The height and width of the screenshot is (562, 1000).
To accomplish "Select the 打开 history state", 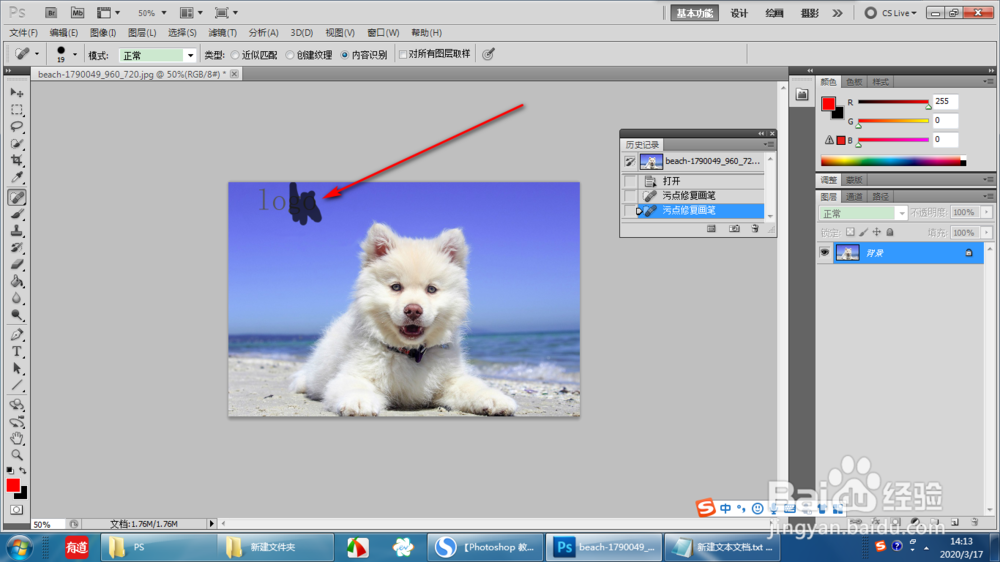I will pos(700,181).
